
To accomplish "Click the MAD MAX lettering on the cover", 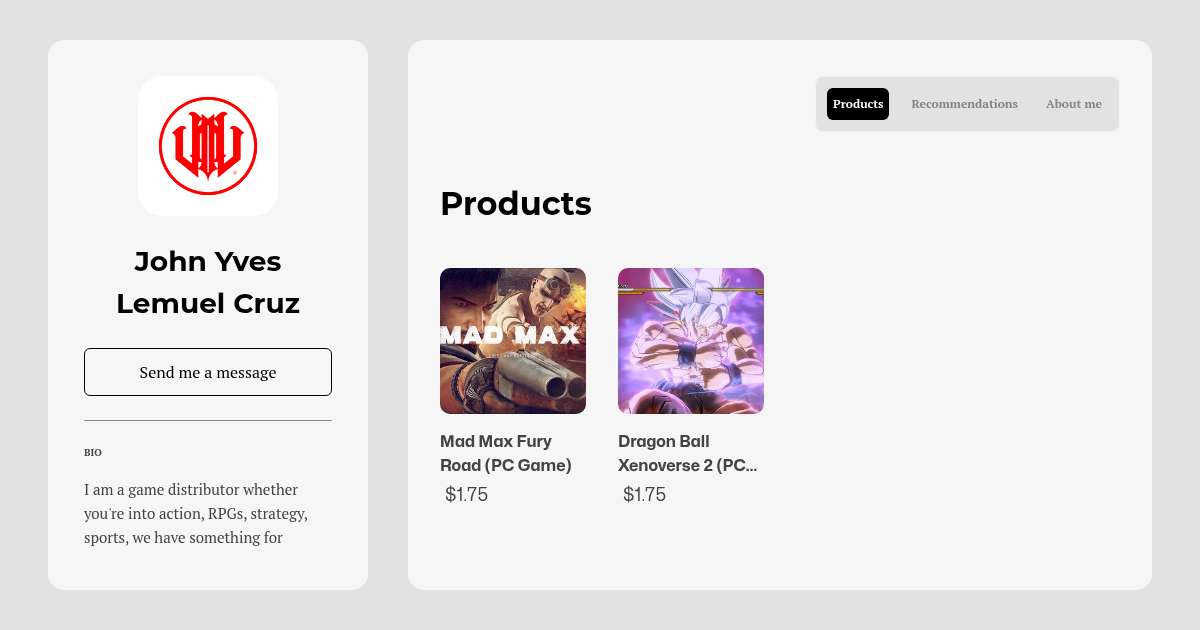I will click(511, 335).
